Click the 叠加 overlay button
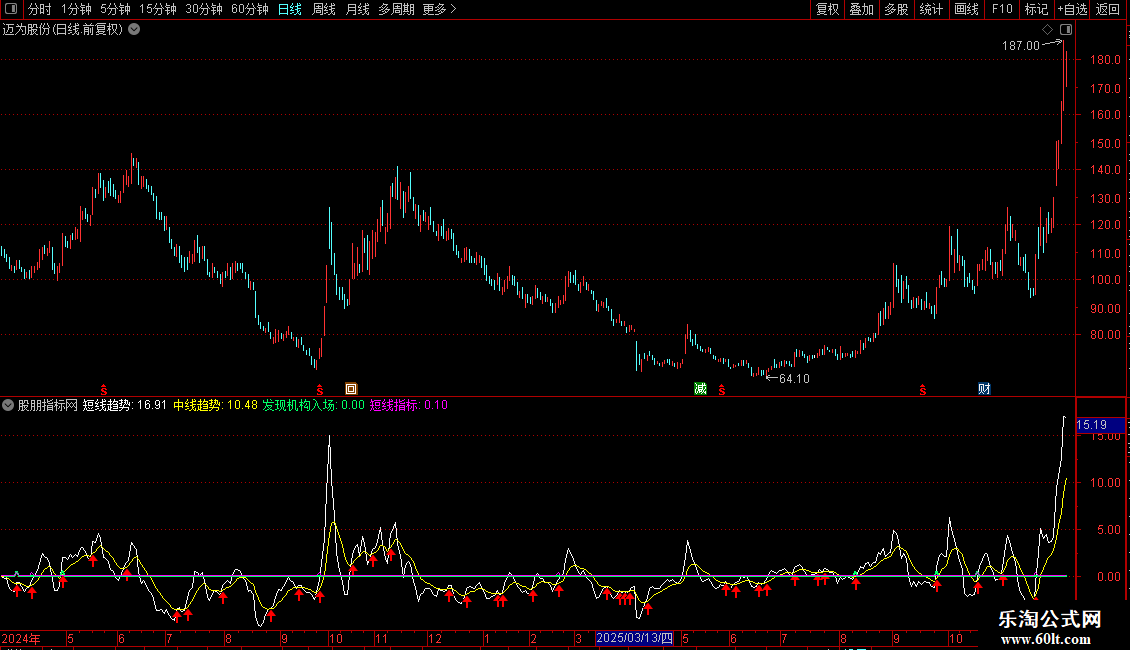This screenshot has width=1130, height=650. [862, 9]
